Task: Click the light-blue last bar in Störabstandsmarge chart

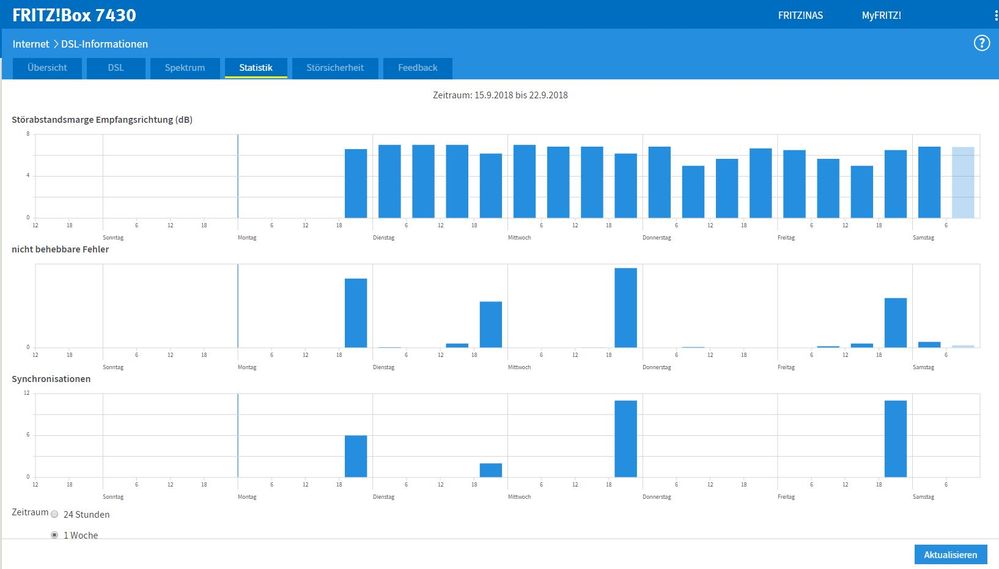Action: tap(963, 183)
